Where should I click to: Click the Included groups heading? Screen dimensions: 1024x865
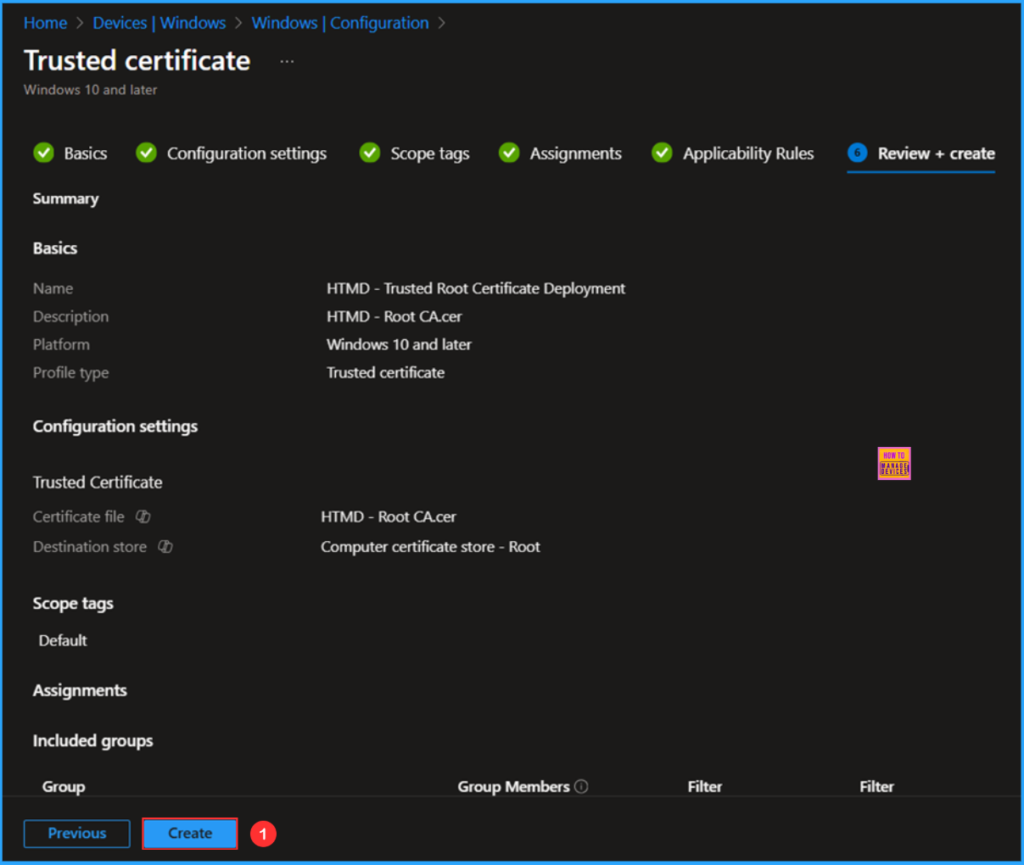pos(93,741)
